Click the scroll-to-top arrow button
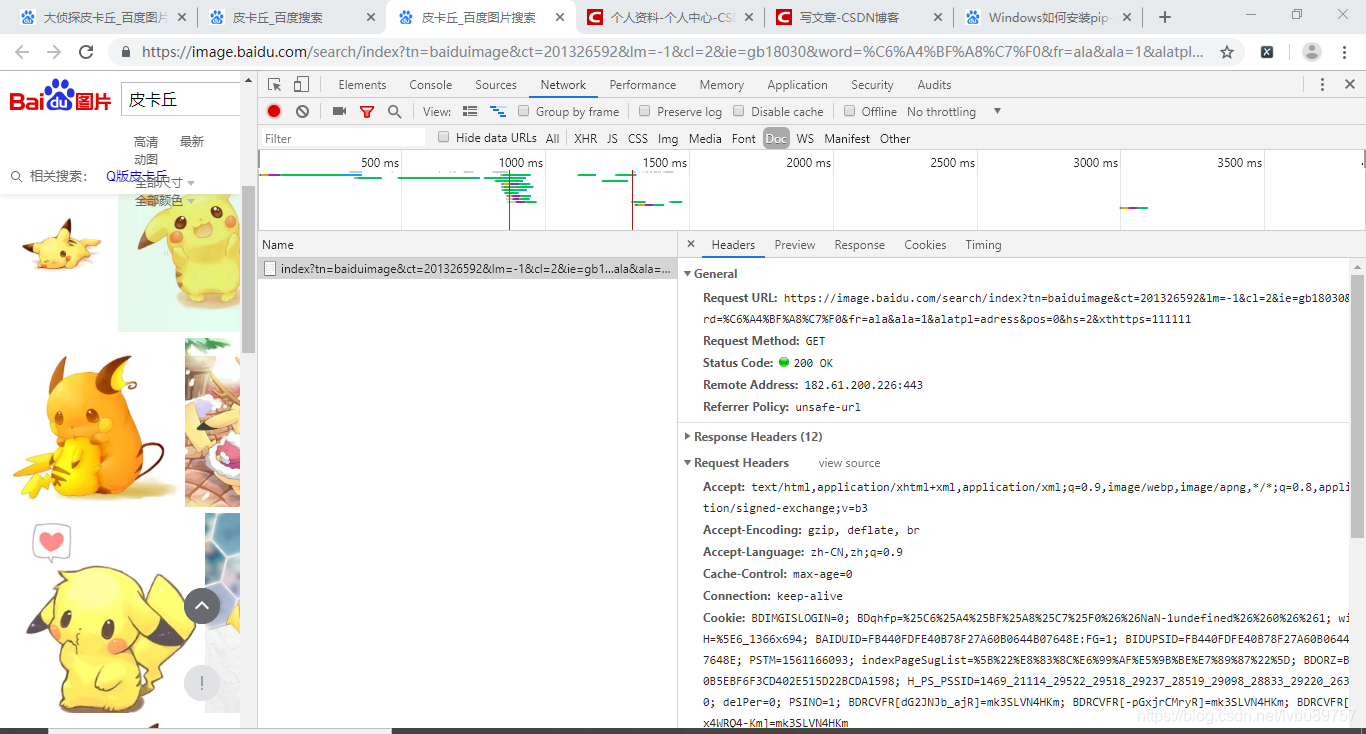This screenshot has height=734, width=1366. click(202, 605)
